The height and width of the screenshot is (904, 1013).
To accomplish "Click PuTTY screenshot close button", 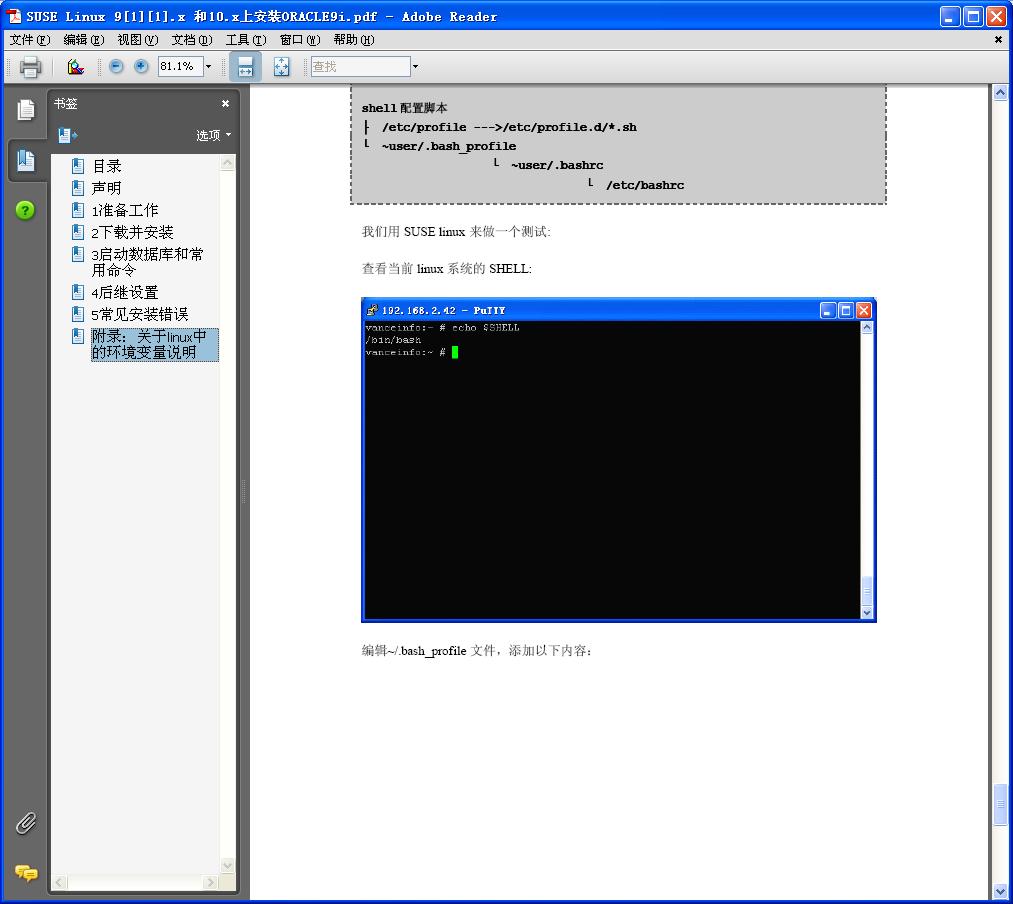I will click(x=863, y=311).
